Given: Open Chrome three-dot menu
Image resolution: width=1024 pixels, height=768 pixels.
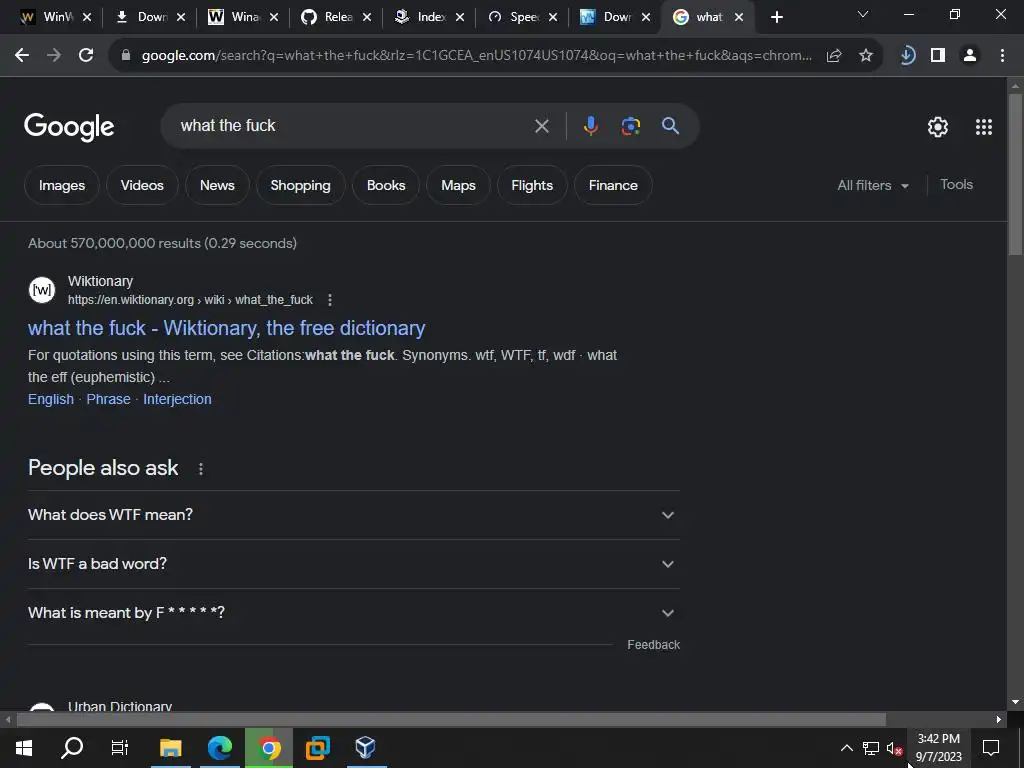Looking at the screenshot, I should point(1002,56).
